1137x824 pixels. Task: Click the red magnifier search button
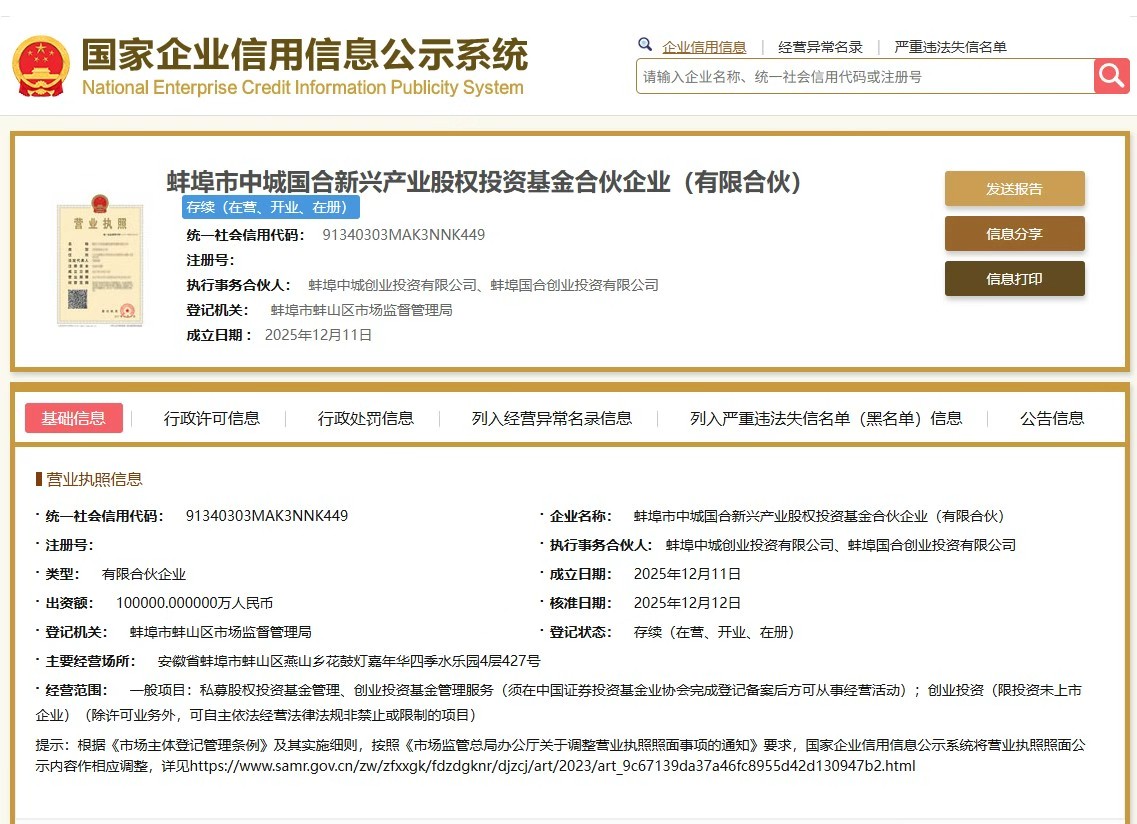tap(1111, 76)
